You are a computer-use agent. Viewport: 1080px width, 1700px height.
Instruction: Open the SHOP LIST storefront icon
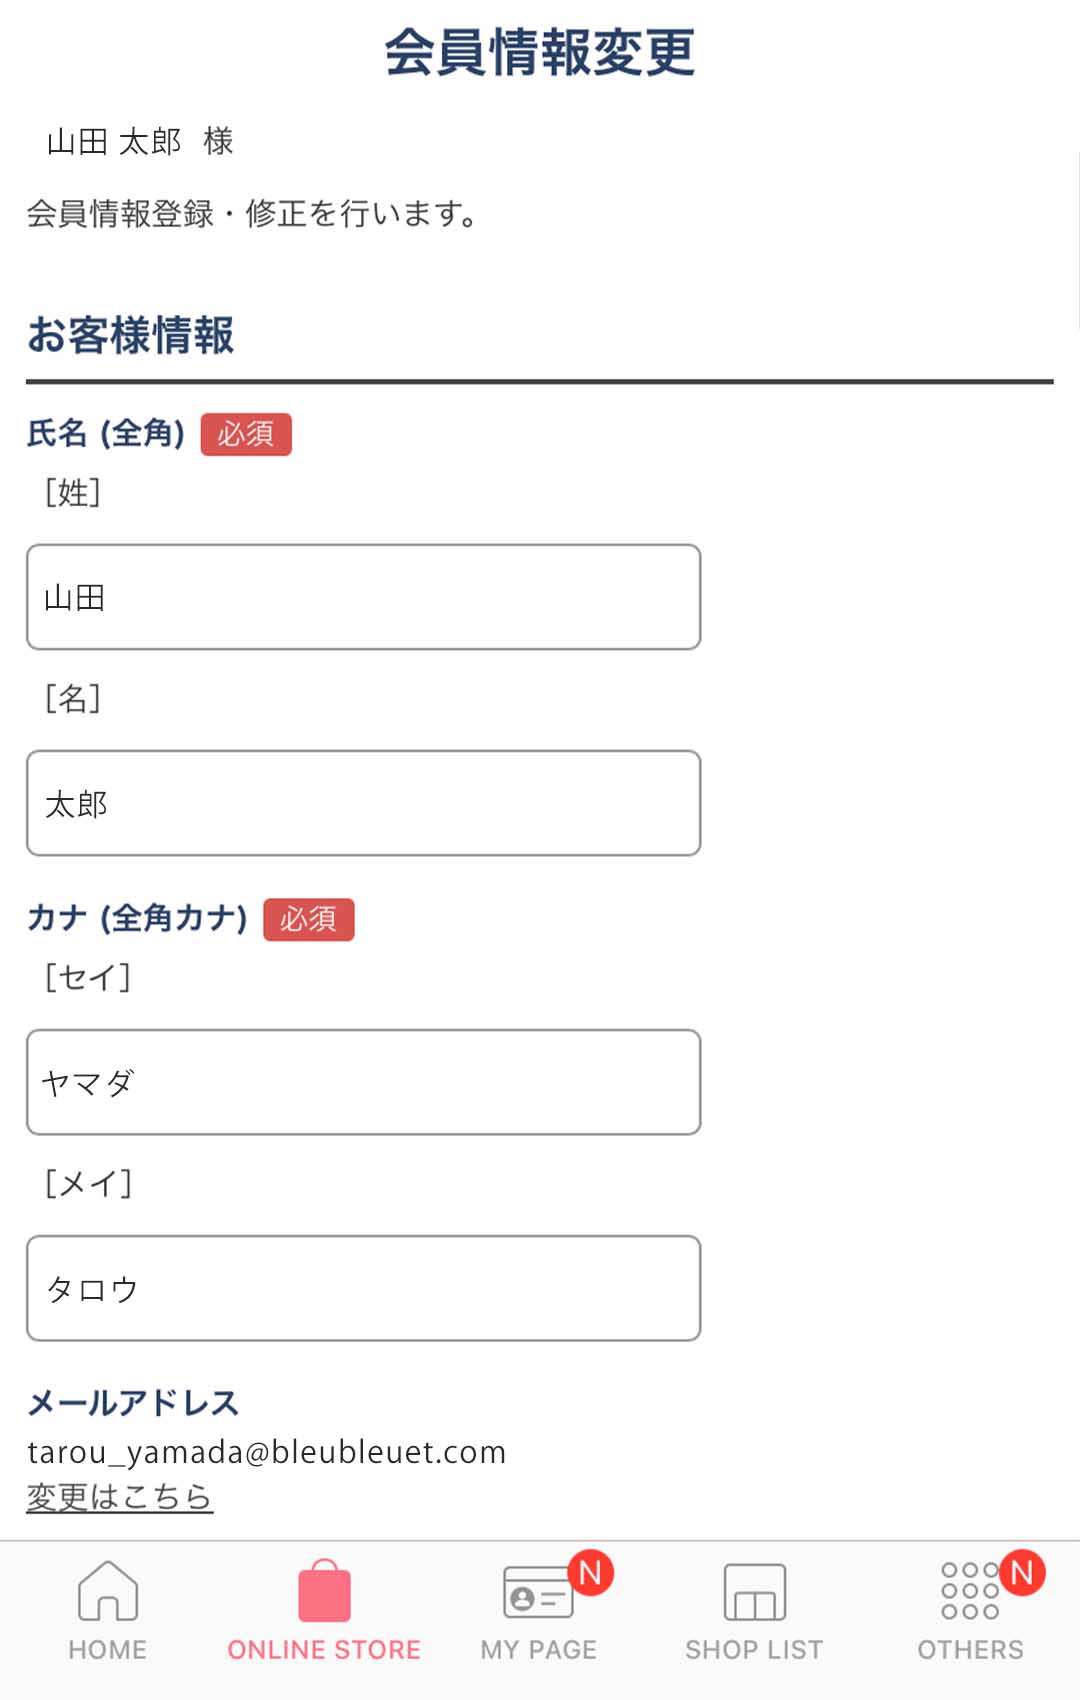pos(754,1592)
